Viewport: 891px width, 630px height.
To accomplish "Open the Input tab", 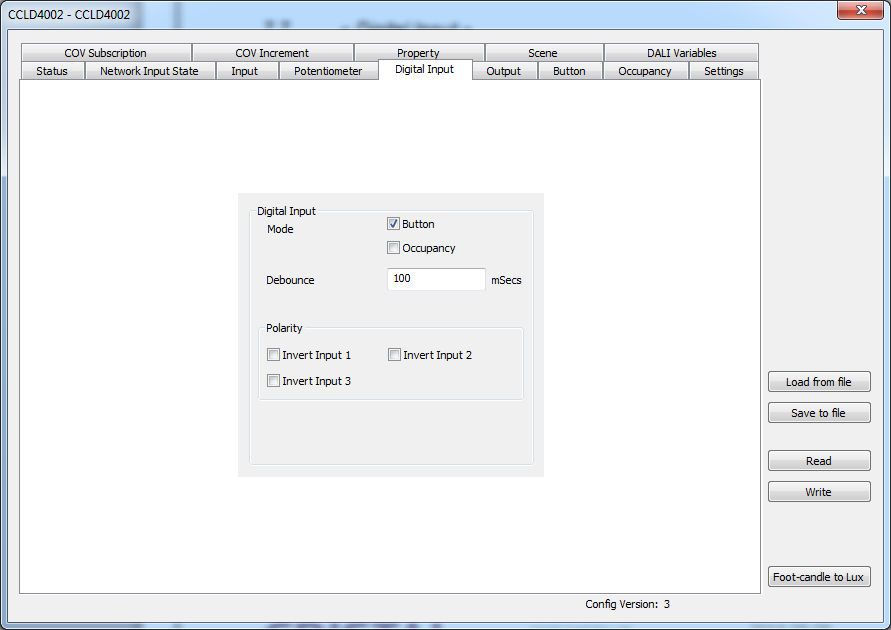I will pyautogui.click(x=245, y=71).
